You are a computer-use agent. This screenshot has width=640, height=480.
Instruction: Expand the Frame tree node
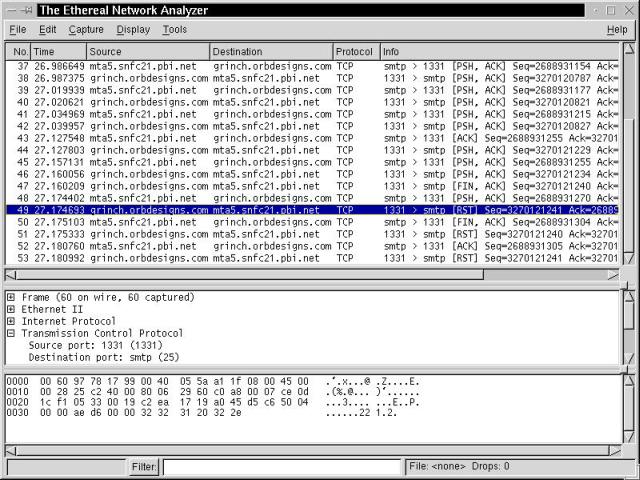(11, 298)
